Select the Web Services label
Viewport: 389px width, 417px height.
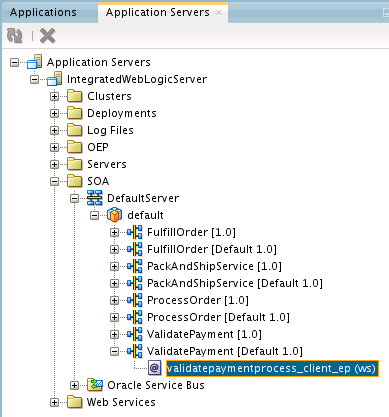[121, 402]
